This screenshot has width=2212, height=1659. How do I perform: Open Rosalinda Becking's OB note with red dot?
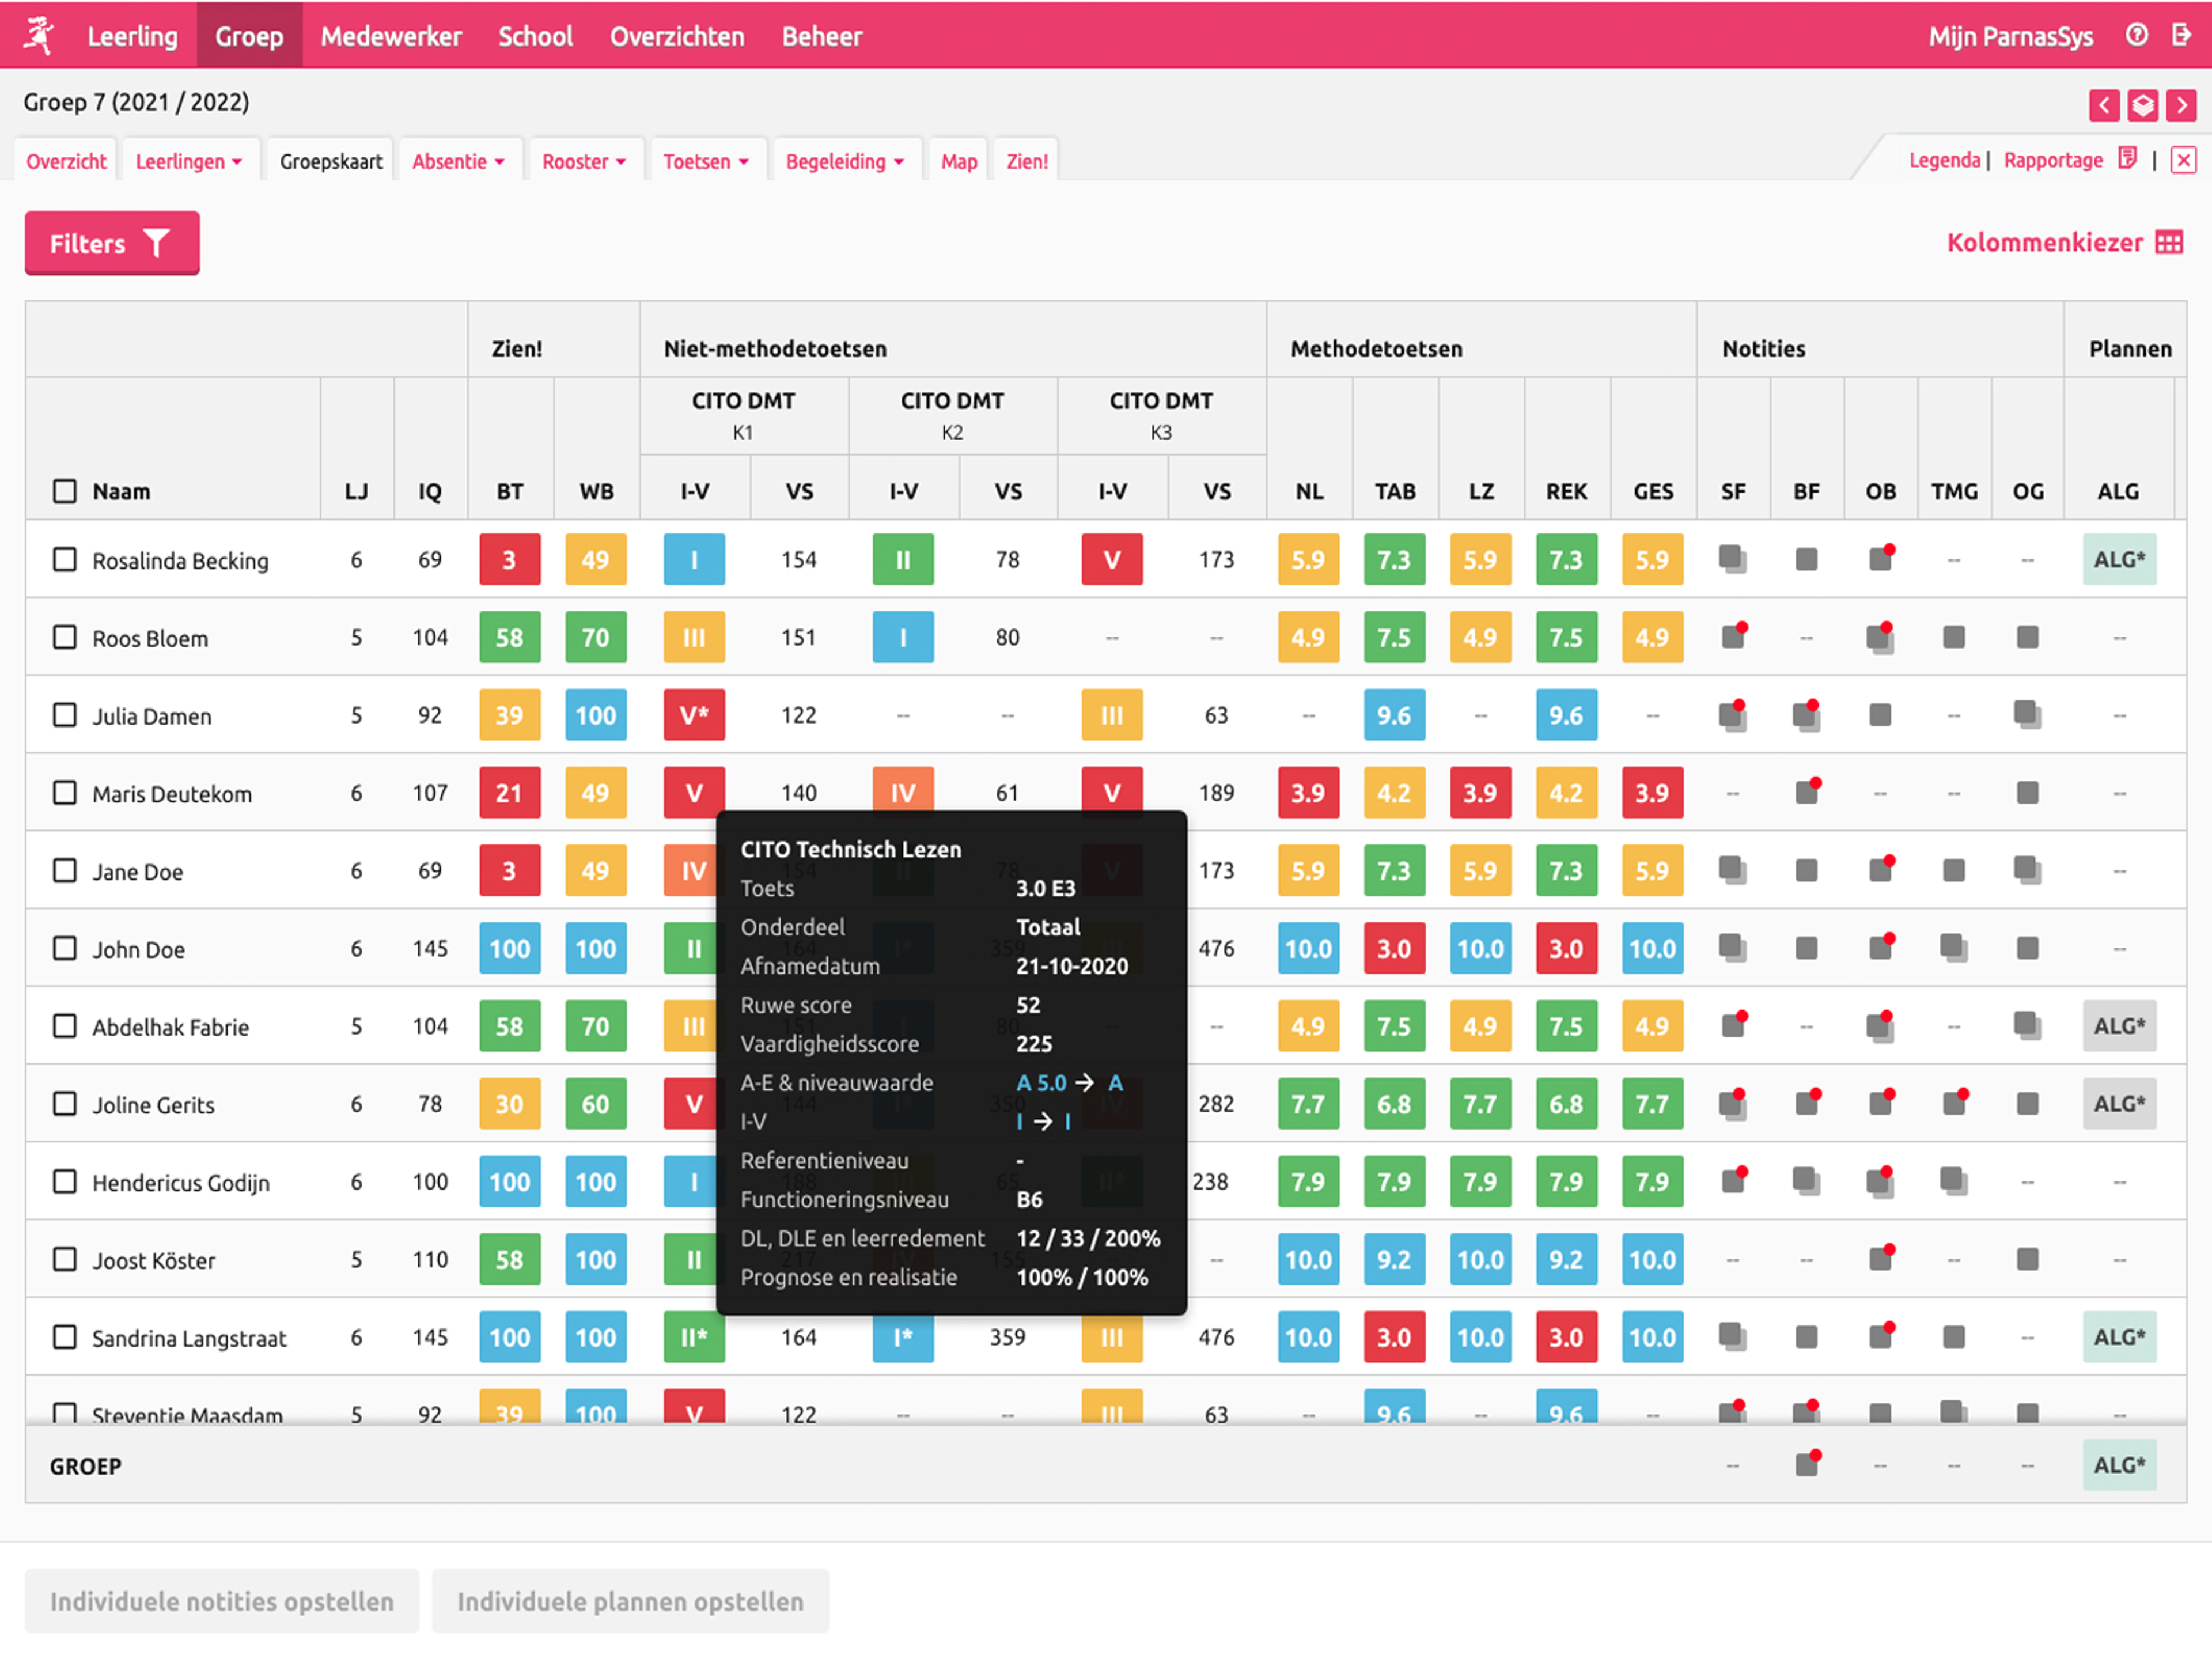click(1881, 558)
